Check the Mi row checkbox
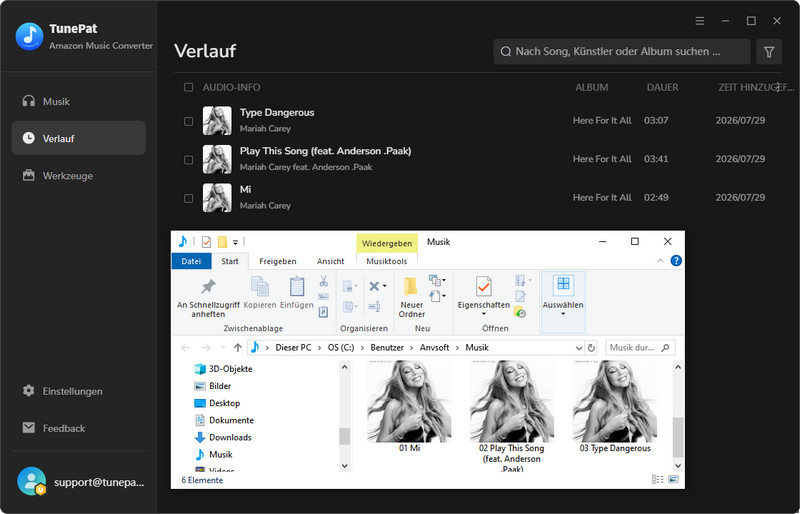 point(188,198)
